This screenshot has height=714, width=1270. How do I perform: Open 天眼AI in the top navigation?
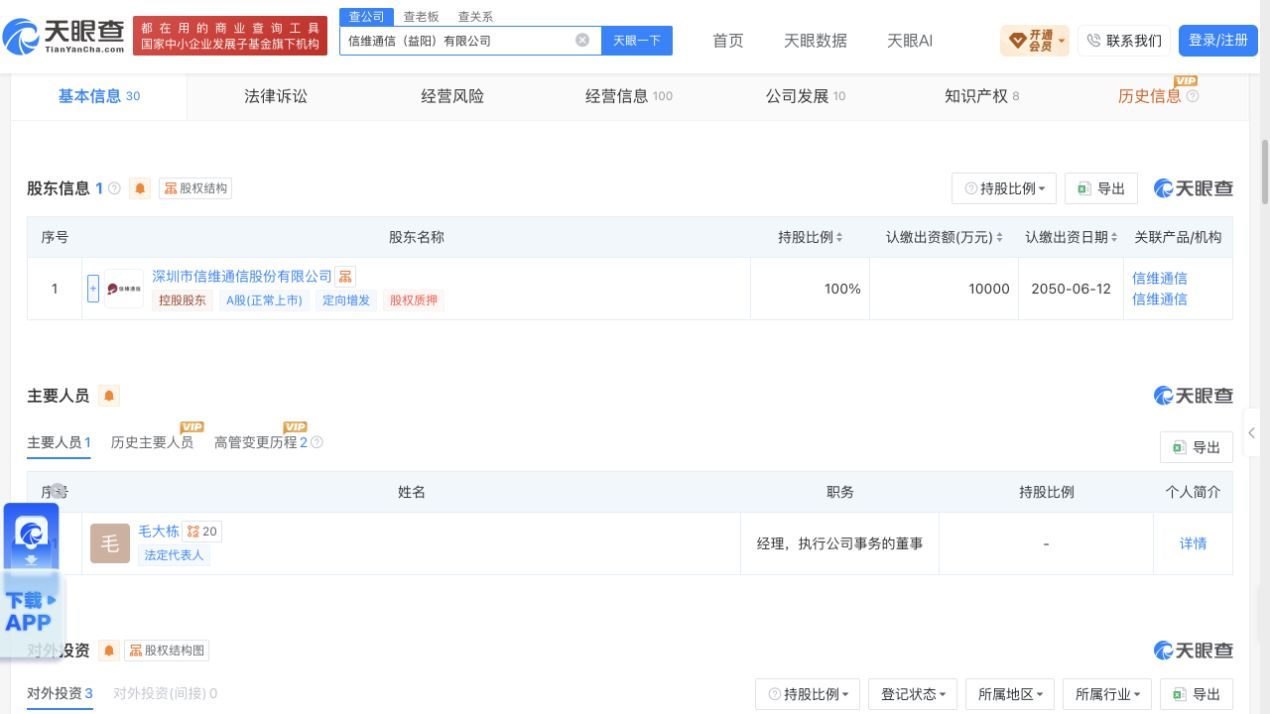click(910, 40)
